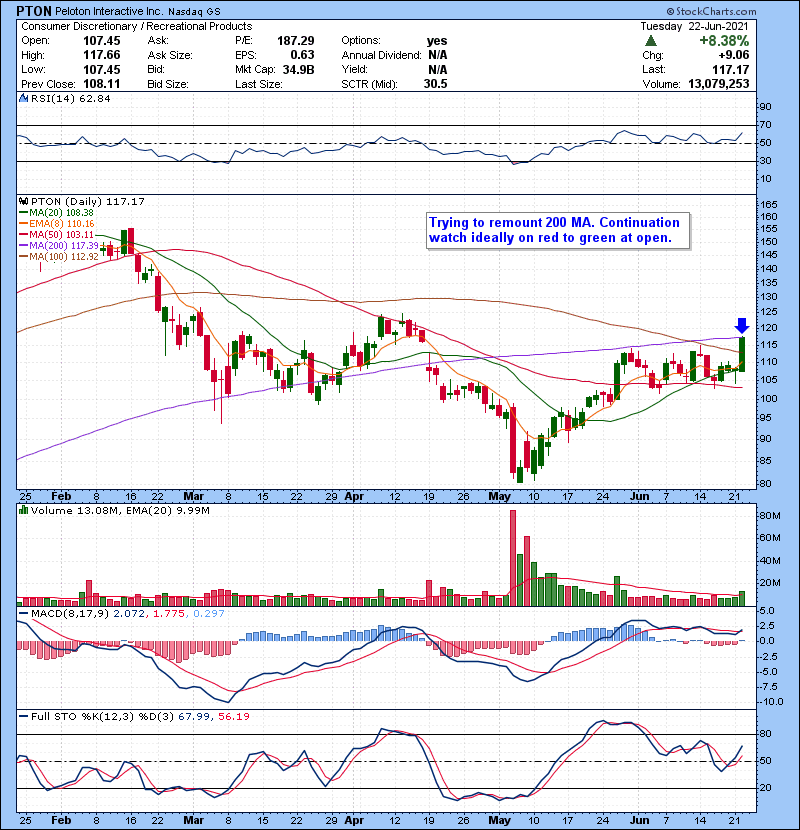Click the Jun label on price chart date axis
The width and height of the screenshot is (800, 830).
coord(639,497)
